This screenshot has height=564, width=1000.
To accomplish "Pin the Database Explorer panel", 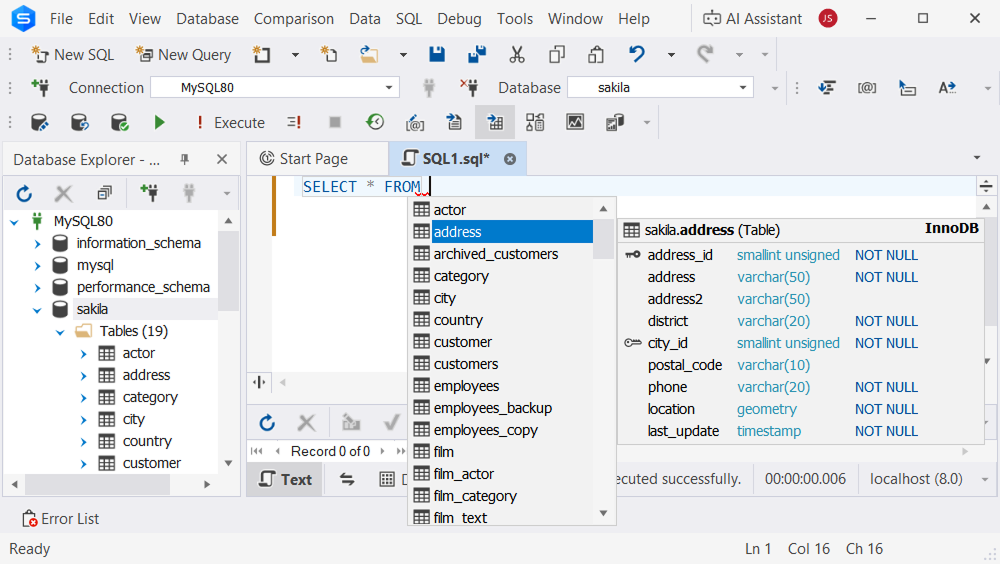I will click(184, 159).
